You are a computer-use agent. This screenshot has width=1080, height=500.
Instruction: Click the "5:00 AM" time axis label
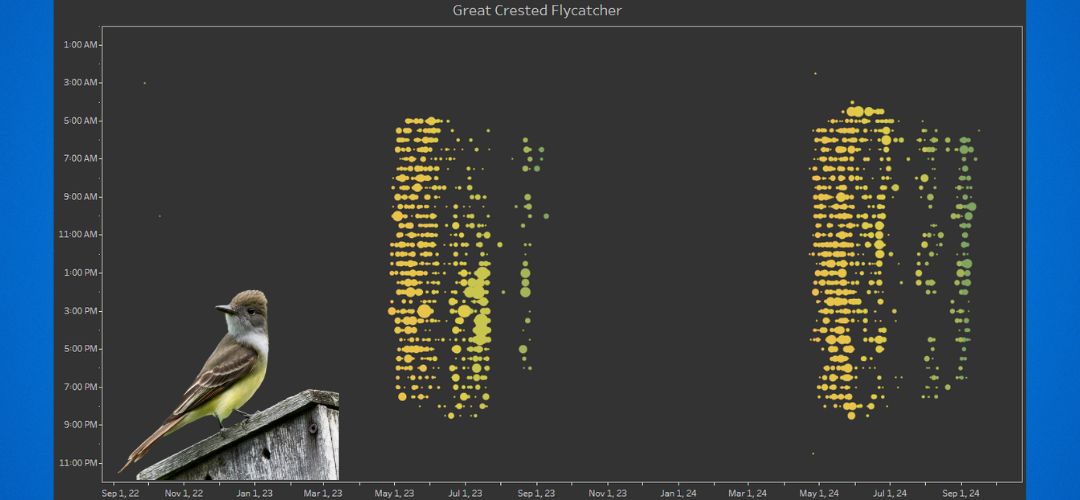(x=81, y=121)
